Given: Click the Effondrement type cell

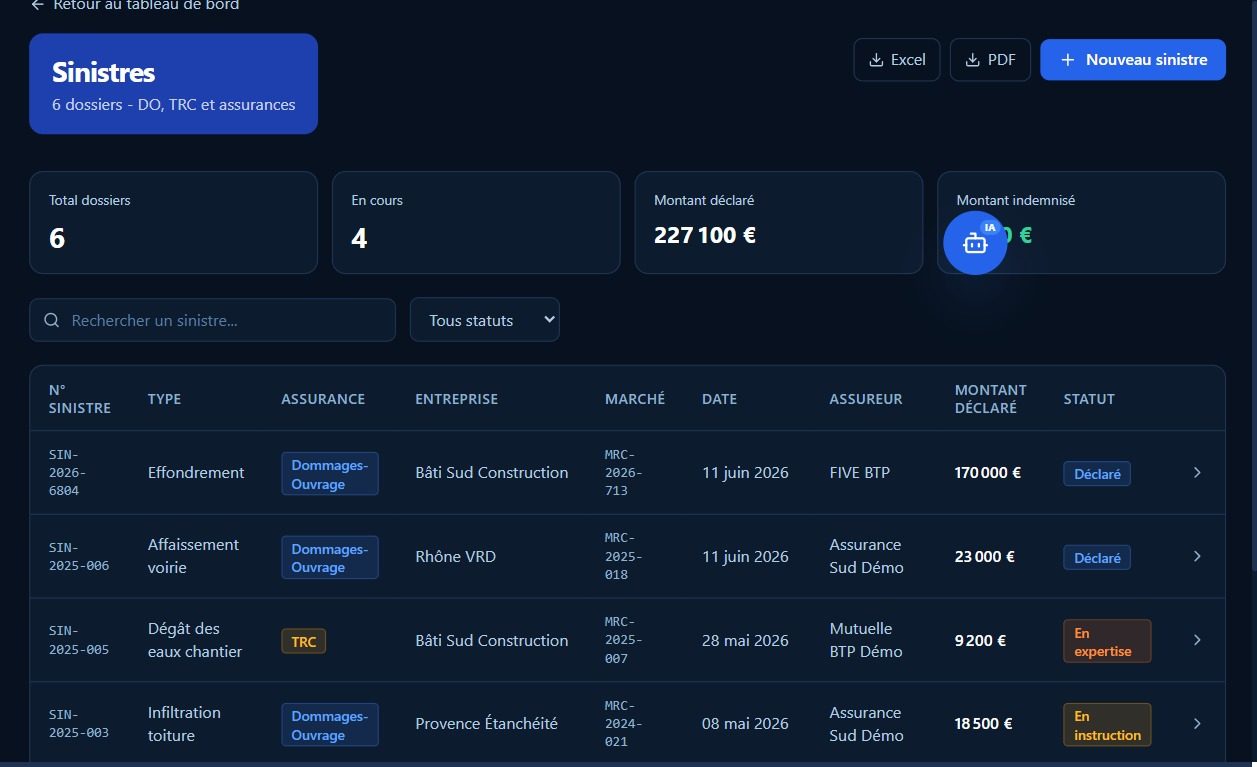Looking at the screenshot, I should pyautogui.click(x=196, y=472).
